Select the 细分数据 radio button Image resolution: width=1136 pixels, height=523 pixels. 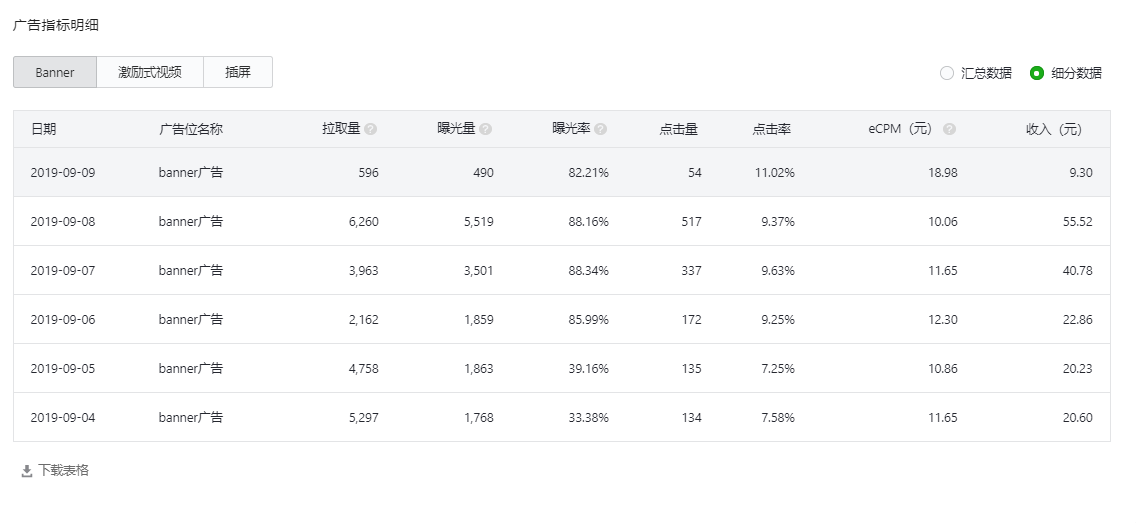coord(1037,73)
